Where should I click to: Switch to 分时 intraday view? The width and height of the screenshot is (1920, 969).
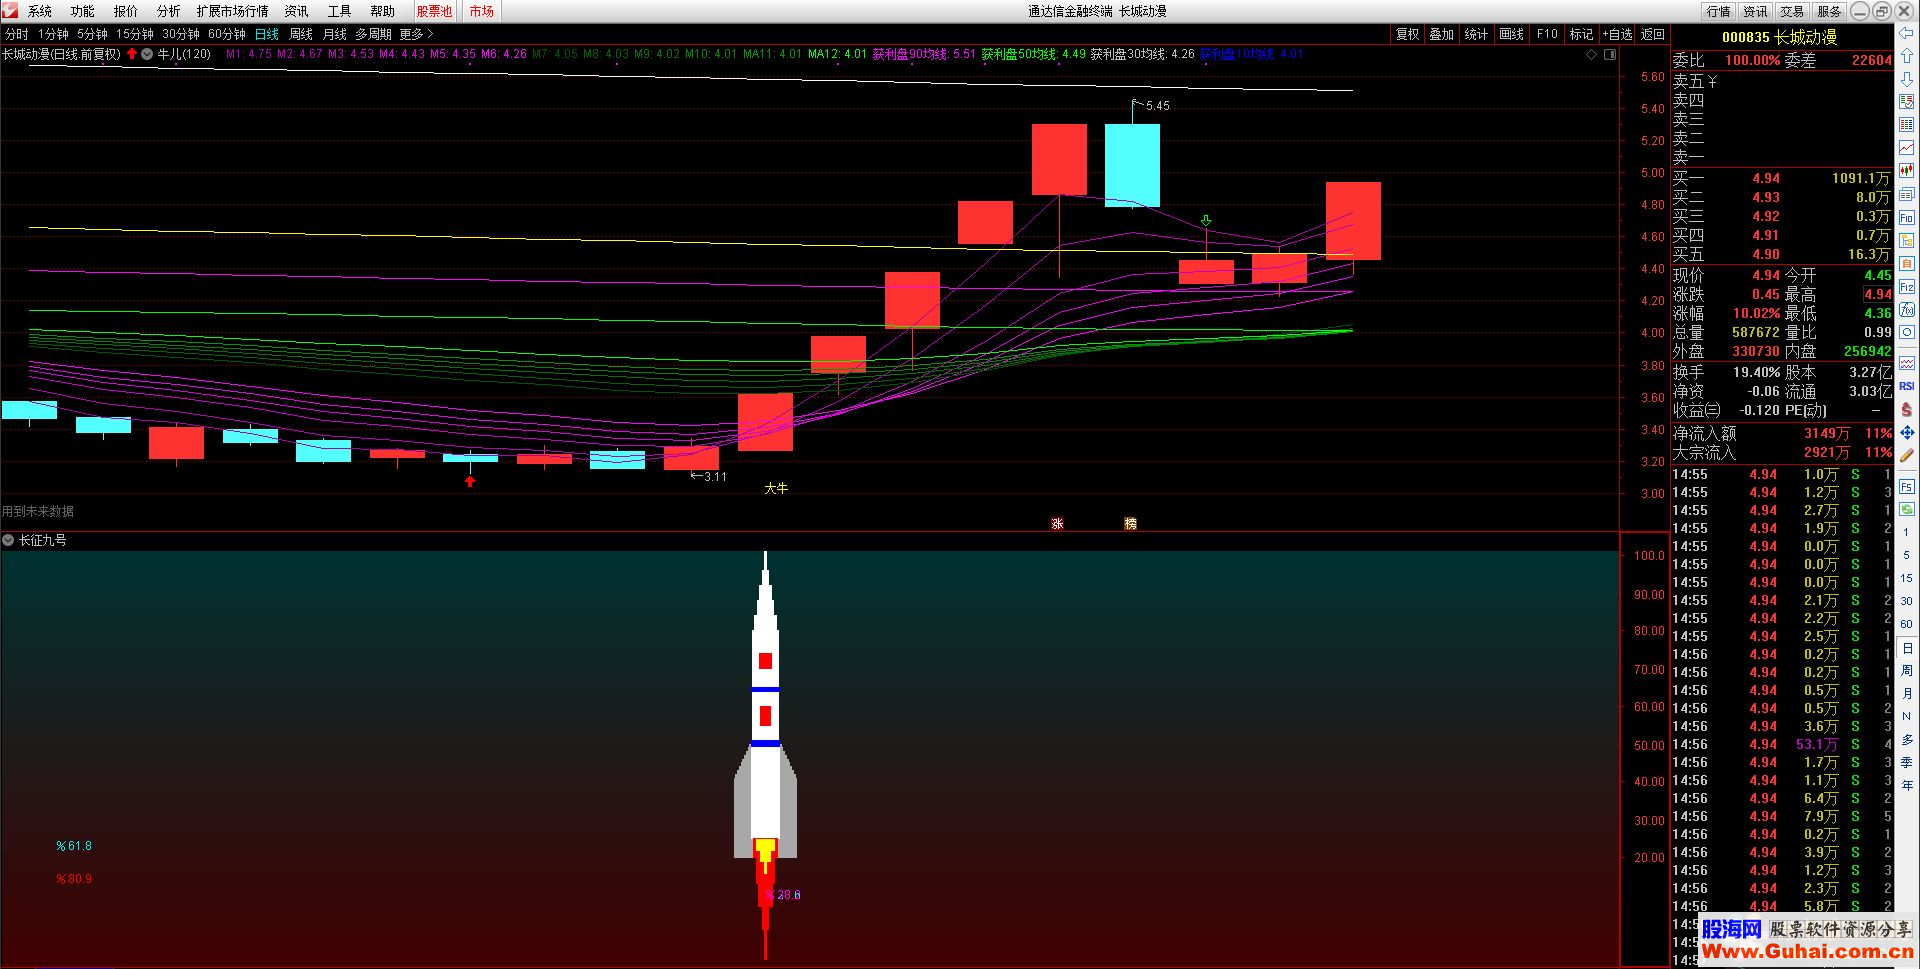(17, 34)
